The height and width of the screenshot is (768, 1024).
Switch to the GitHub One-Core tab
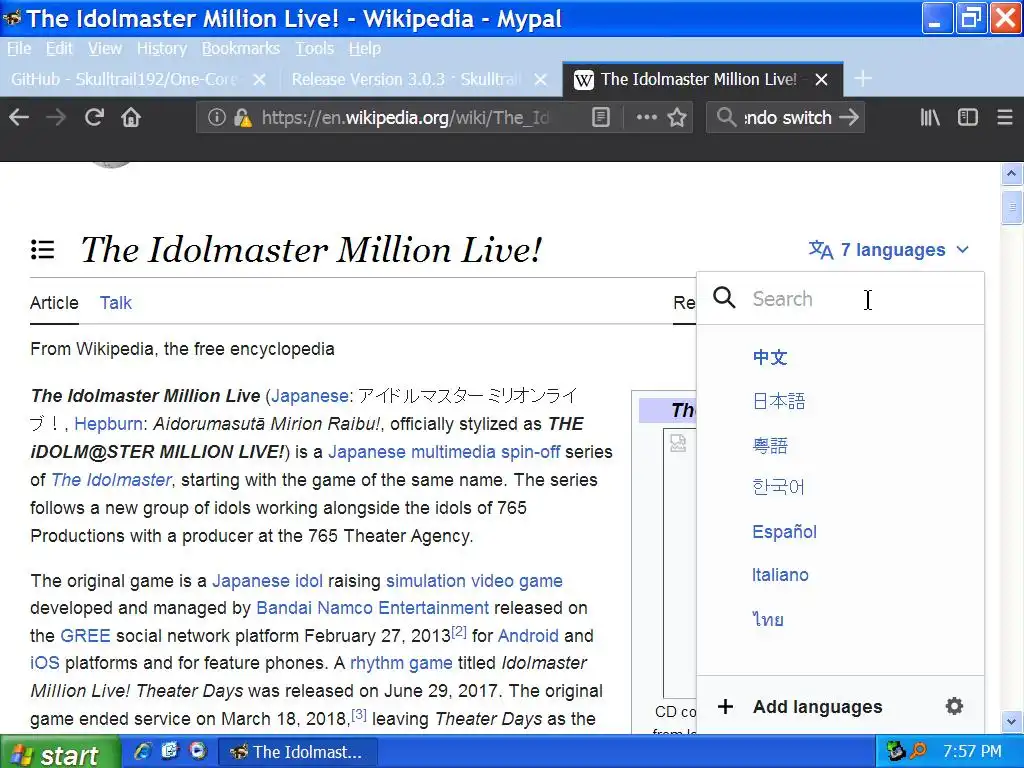coord(124,80)
